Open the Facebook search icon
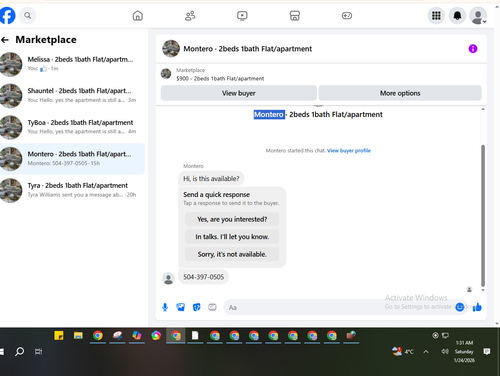 click(x=28, y=15)
